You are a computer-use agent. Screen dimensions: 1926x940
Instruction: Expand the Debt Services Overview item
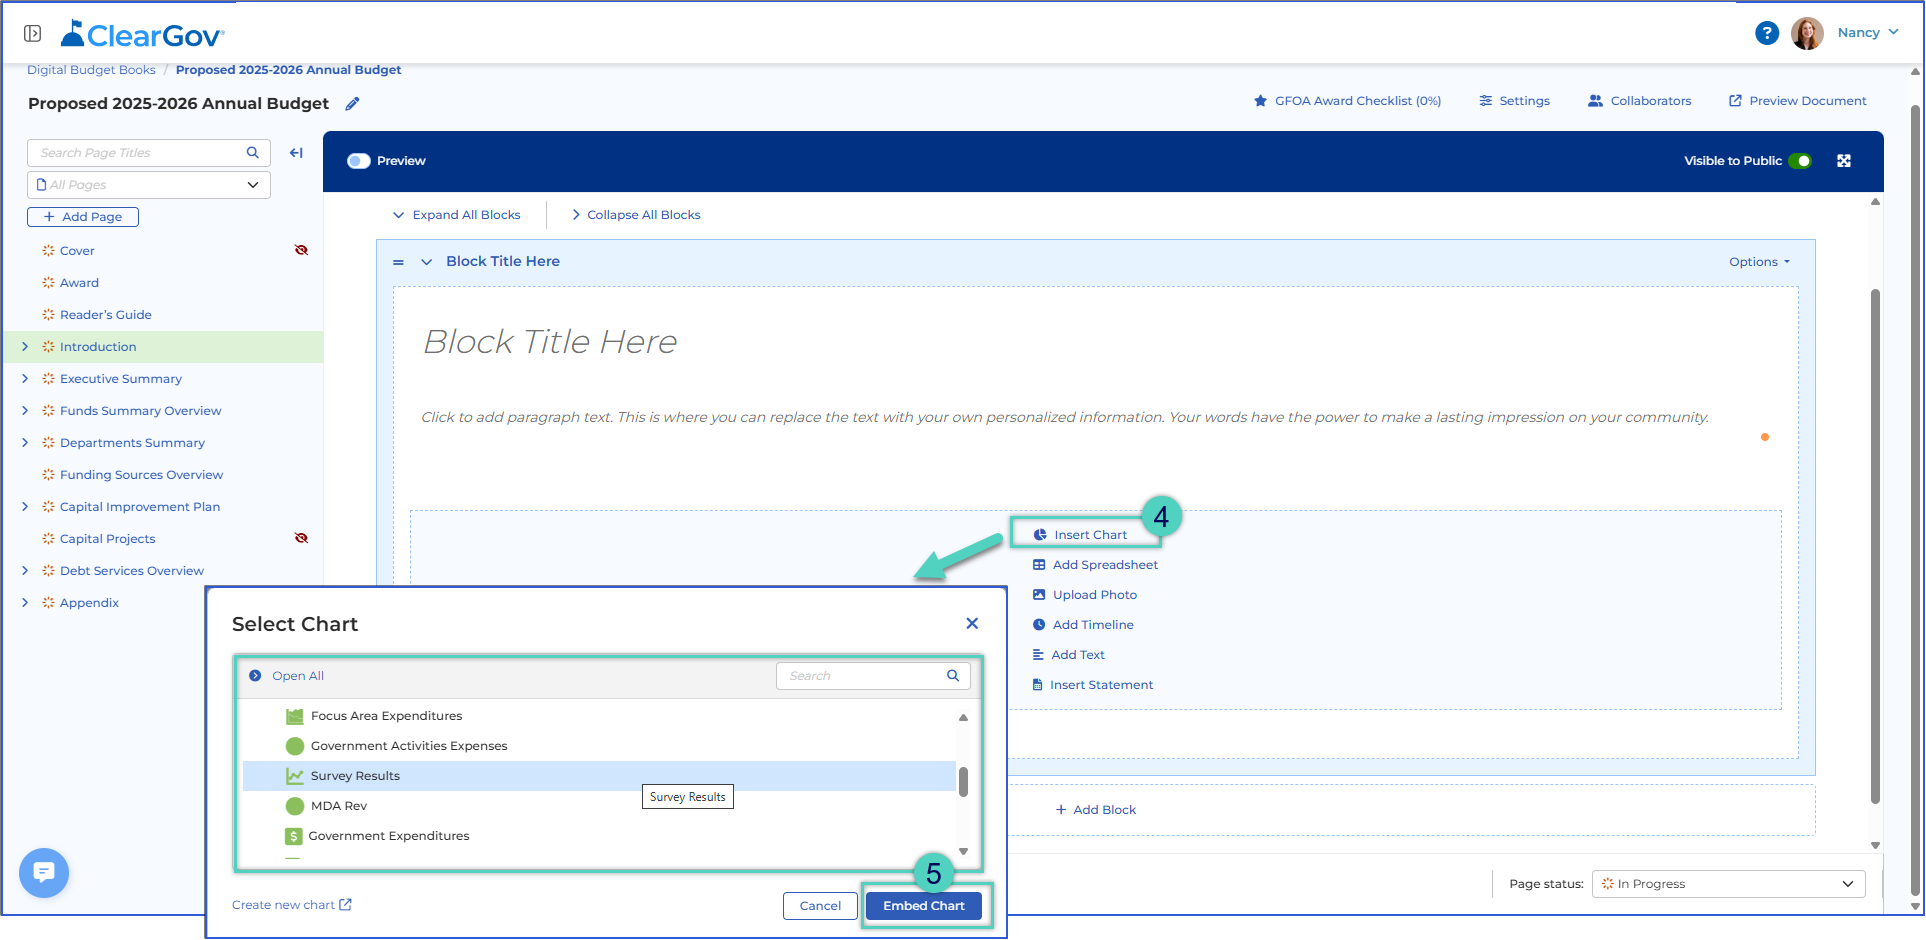pos(25,571)
